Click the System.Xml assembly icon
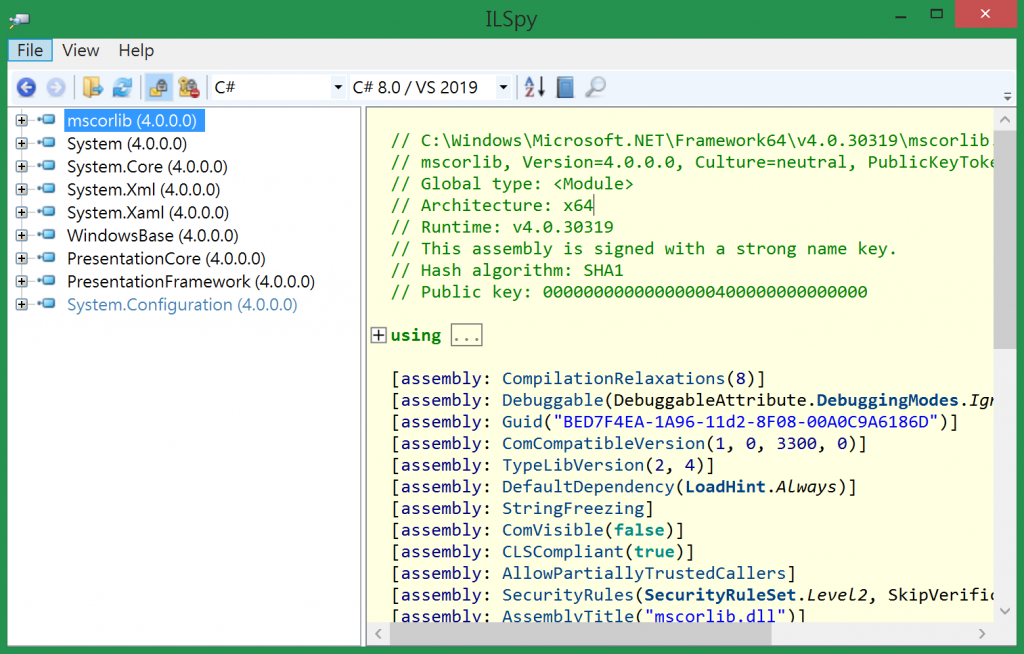1024x654 pixels. pos(46,189)
